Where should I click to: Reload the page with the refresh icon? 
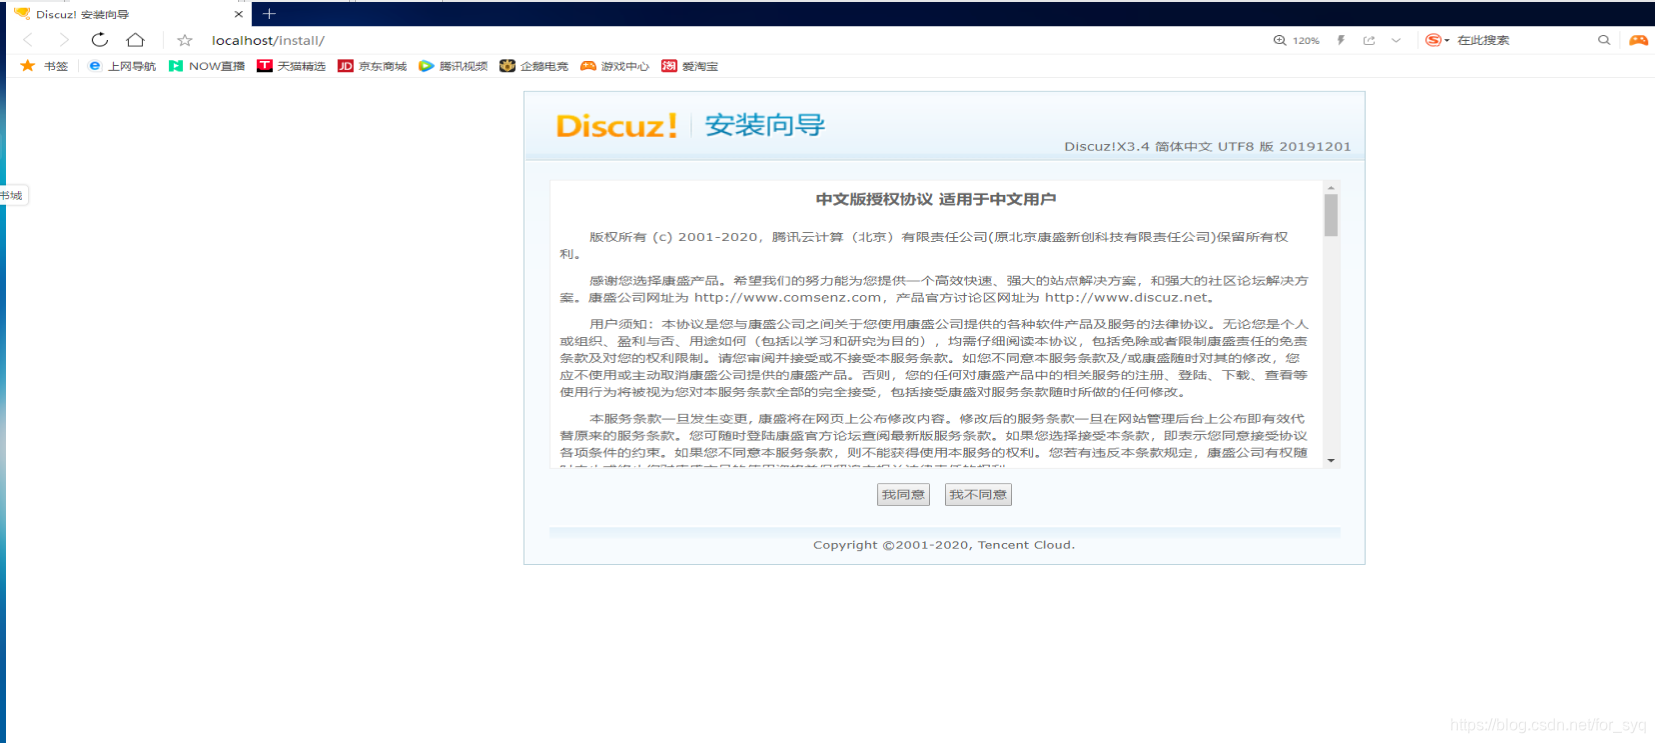99,40
